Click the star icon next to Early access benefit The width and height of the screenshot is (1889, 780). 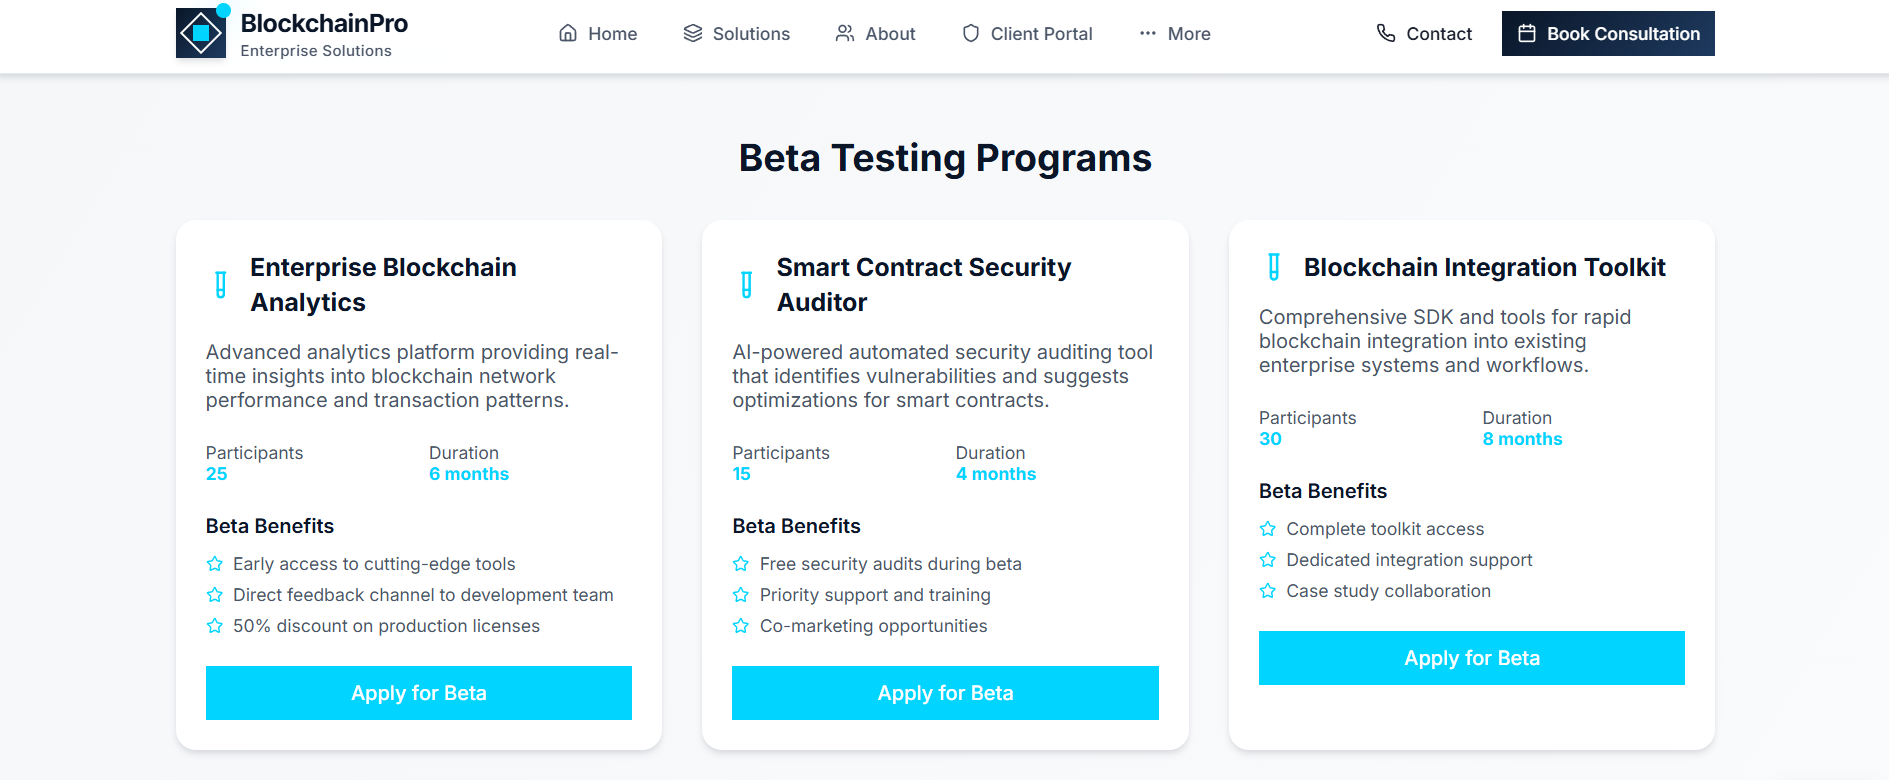pos(214,564)
